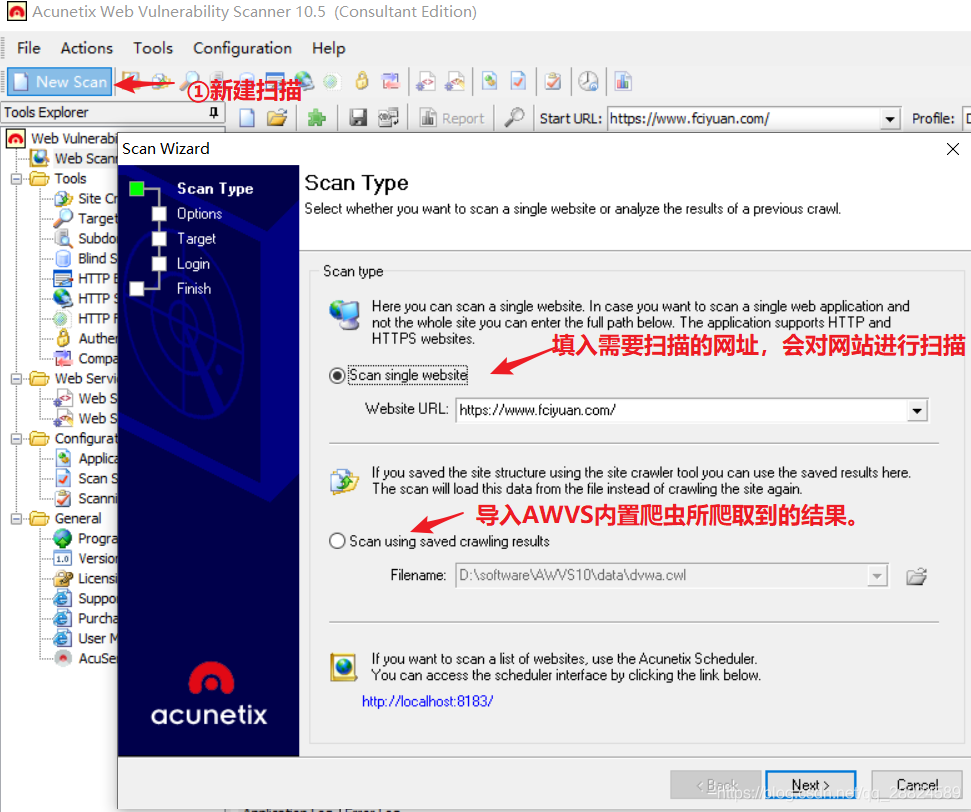This screenshot has height=812, width=971.
Task: Pin the Tools Explorer panel
Action: click(x=214, y=112)
